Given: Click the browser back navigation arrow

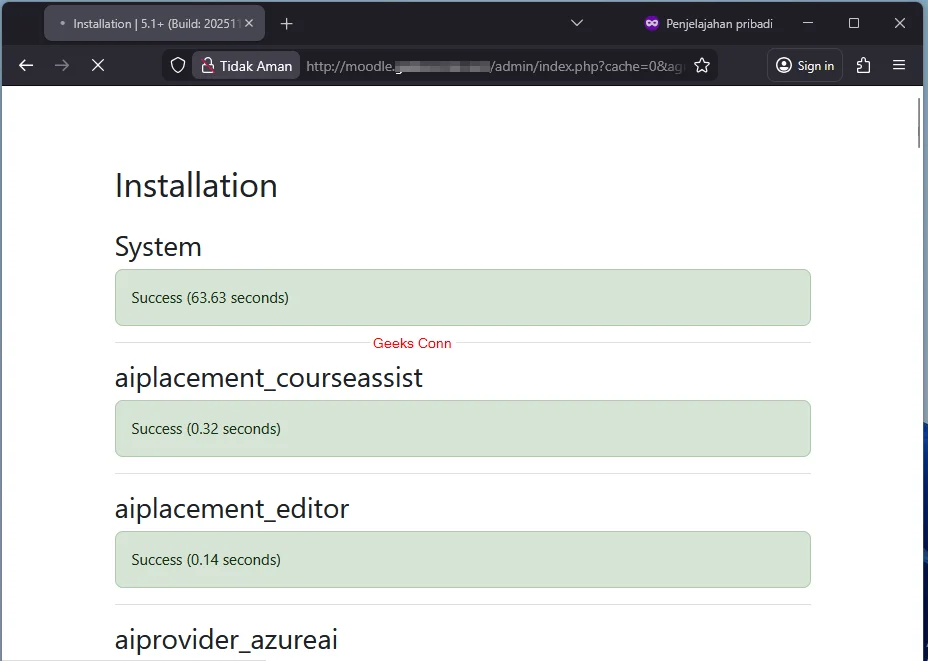Looking at the screenshot, I should coord(25,65).
